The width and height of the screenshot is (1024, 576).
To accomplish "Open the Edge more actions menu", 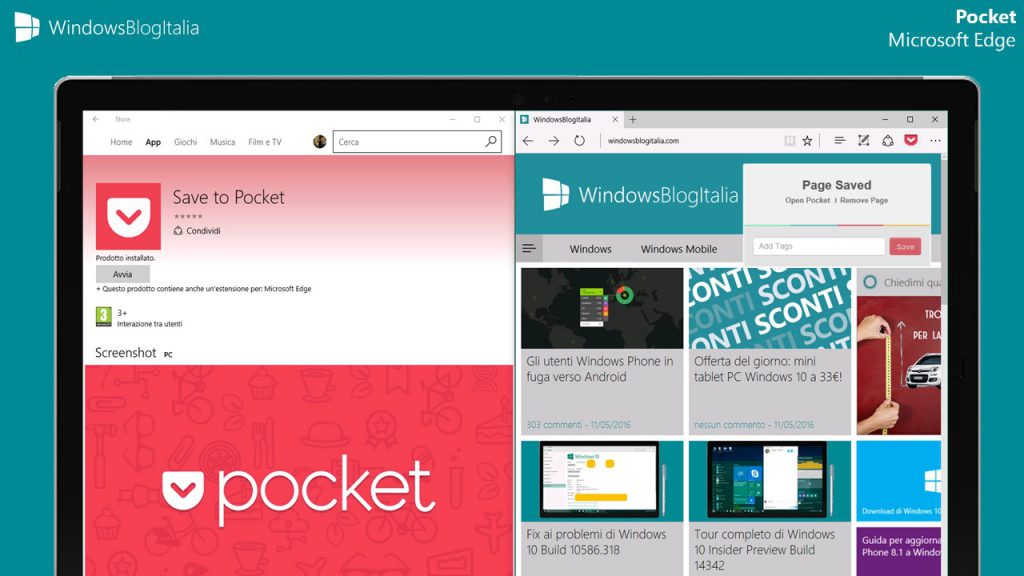I will click(x=935, y=140).
